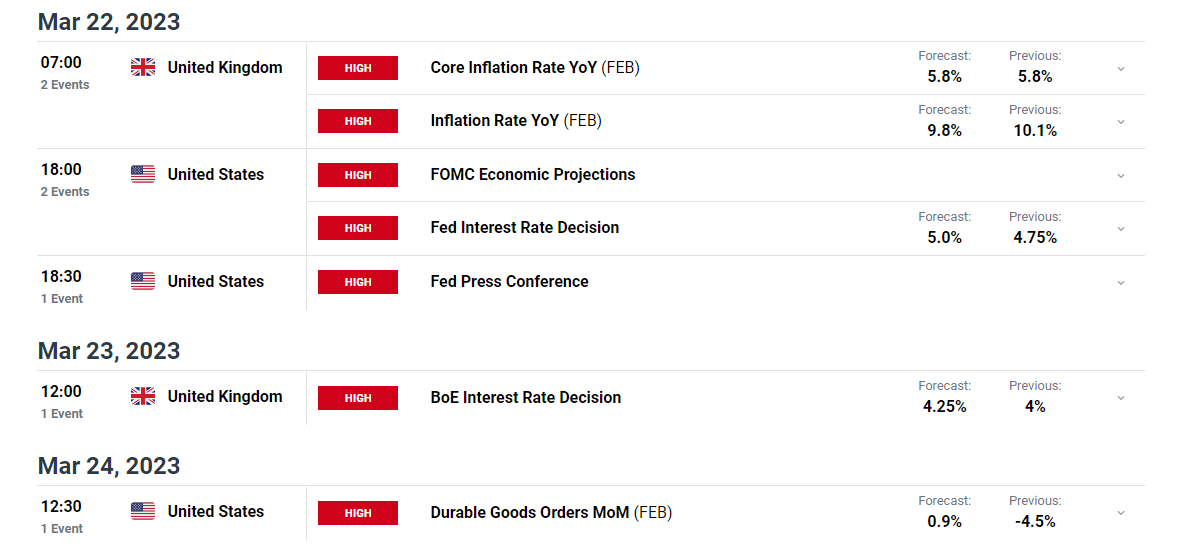Click the UK flag on Mar 23

pyautogui.click(x=142, y=396)
